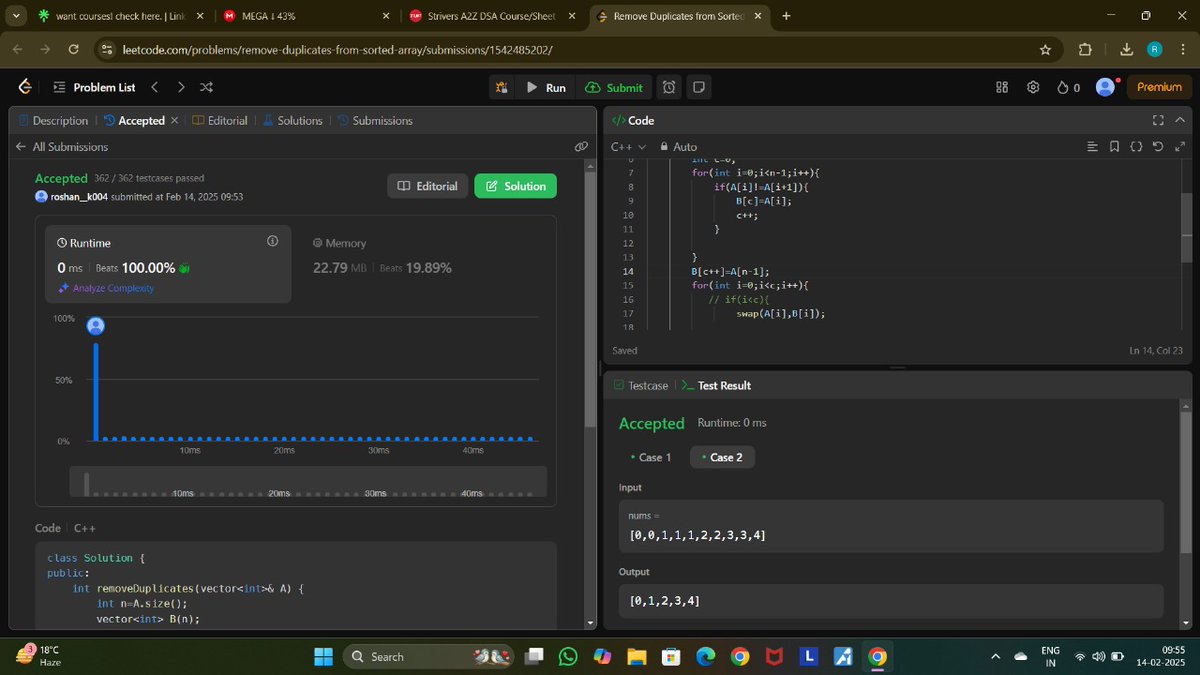
Task: Open browser extensions puzzle icon
Action: point(1085,49)
